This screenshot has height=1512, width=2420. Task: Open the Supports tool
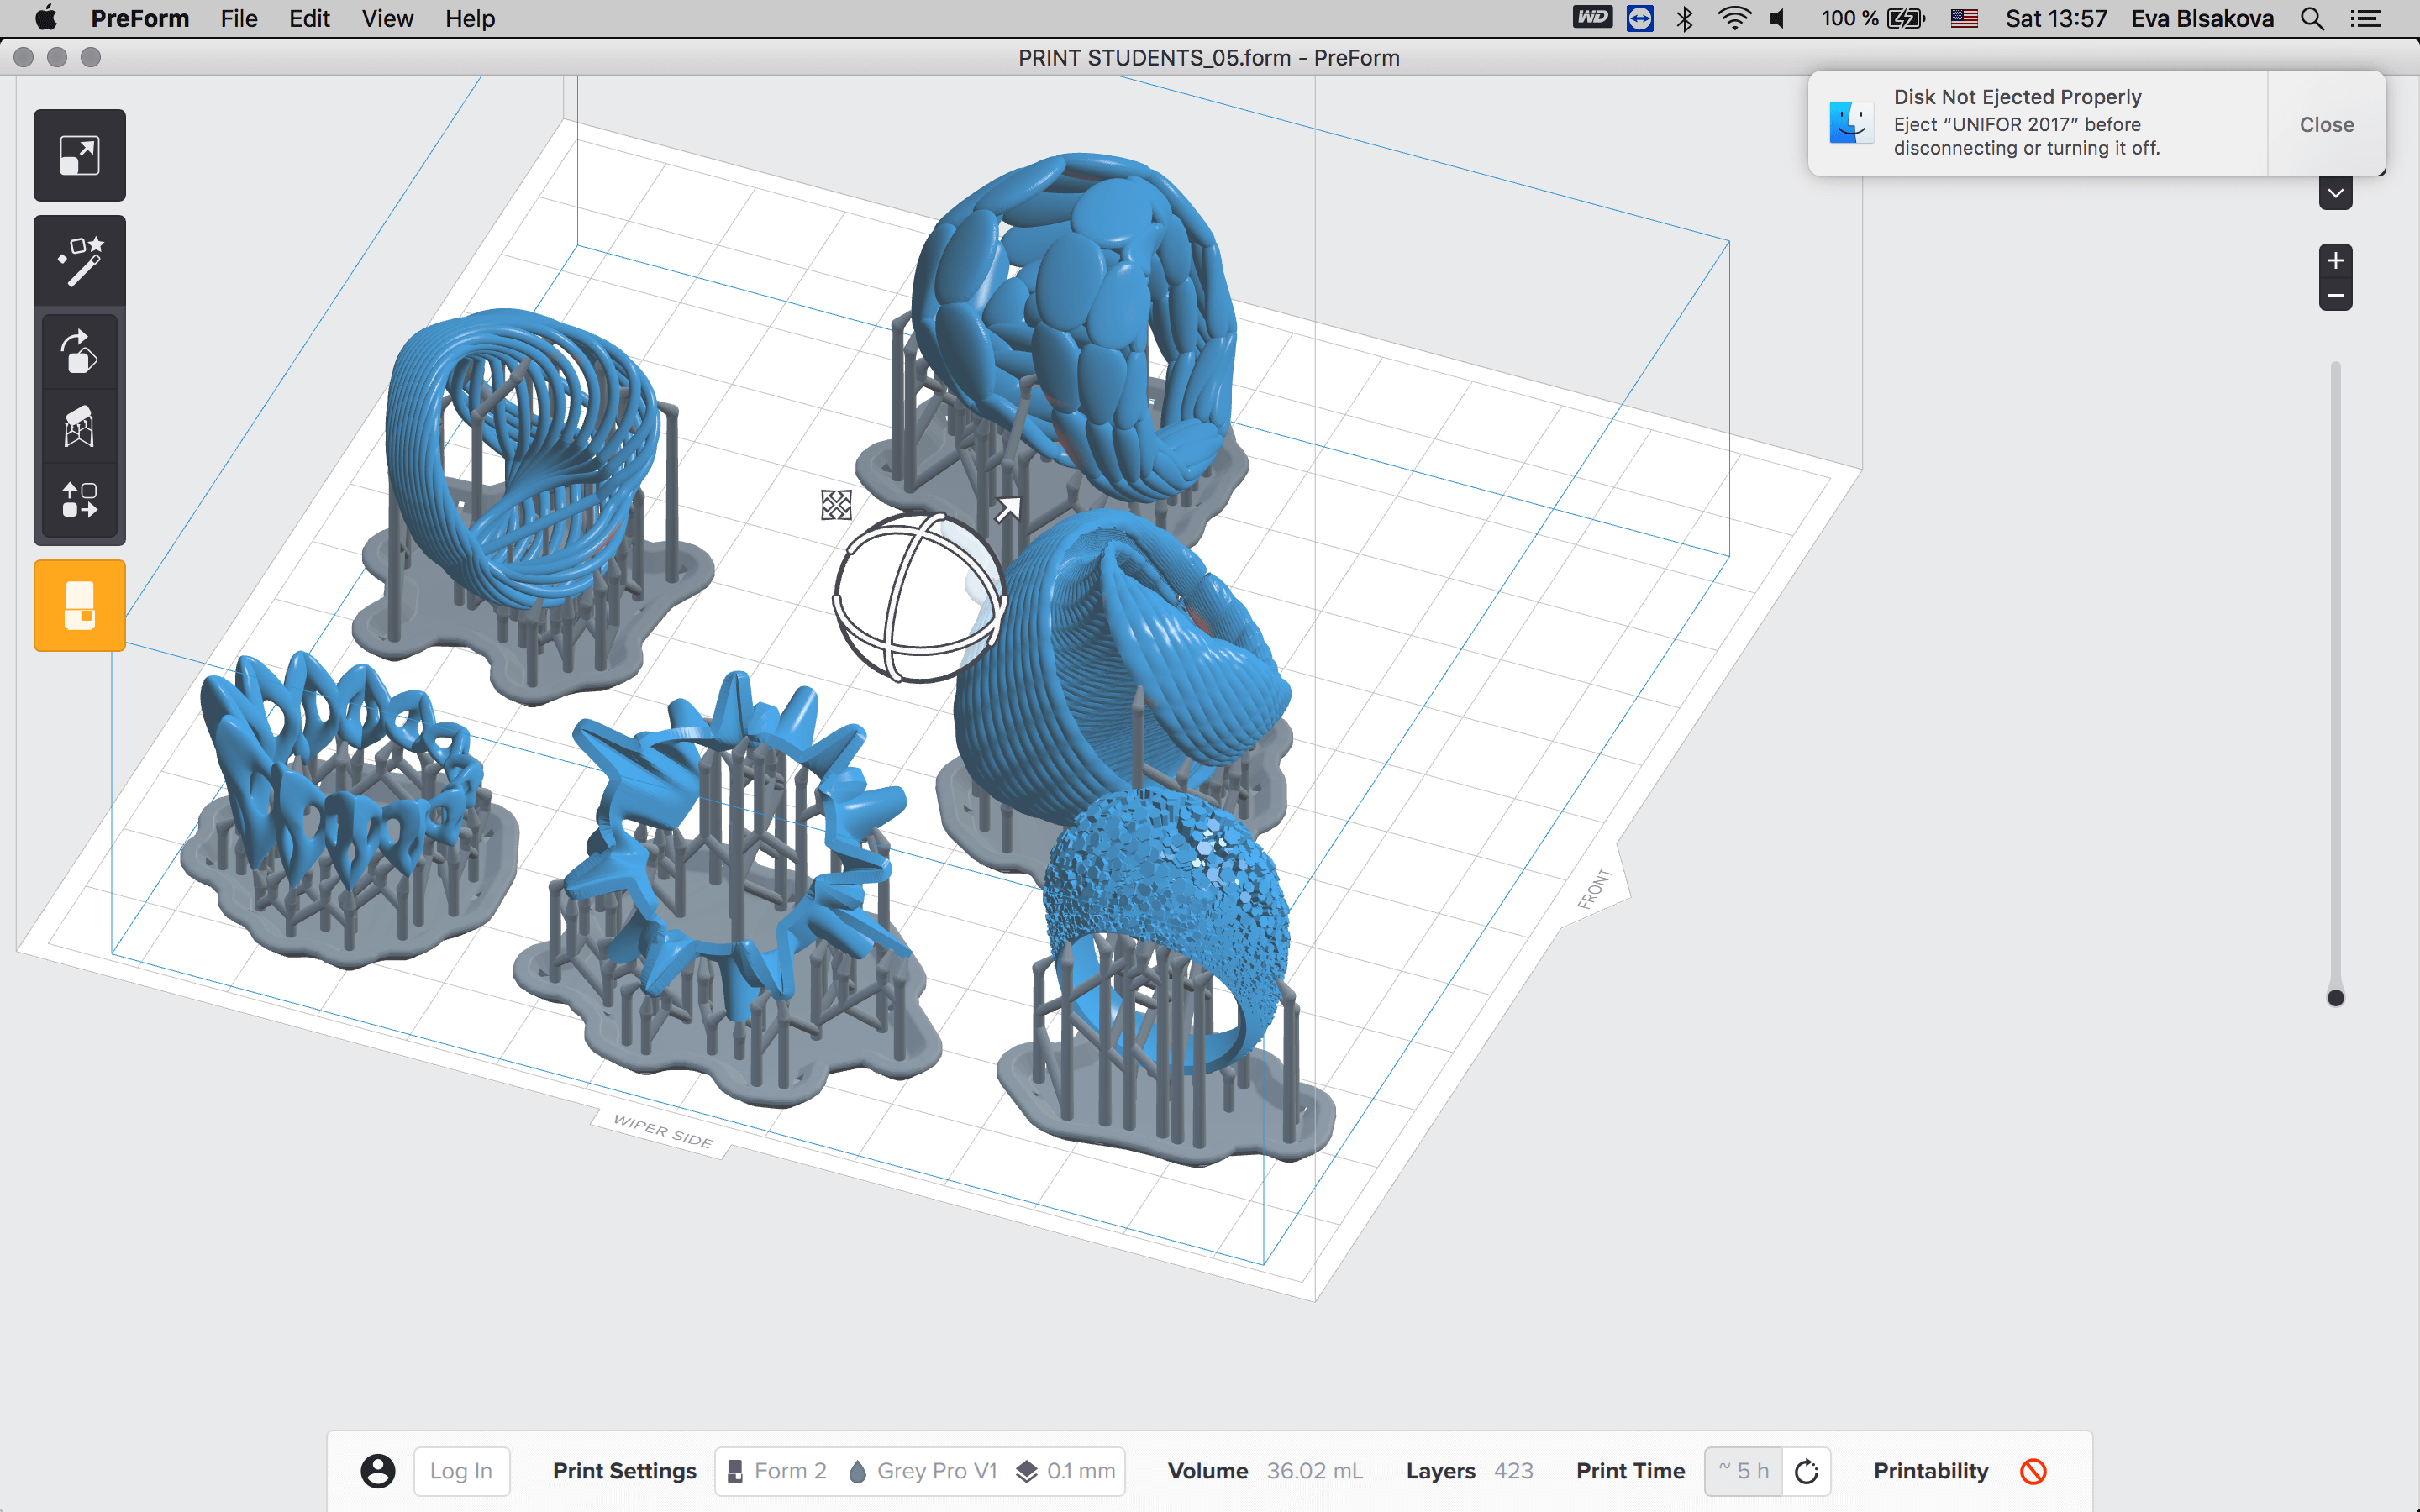[79, 426]
